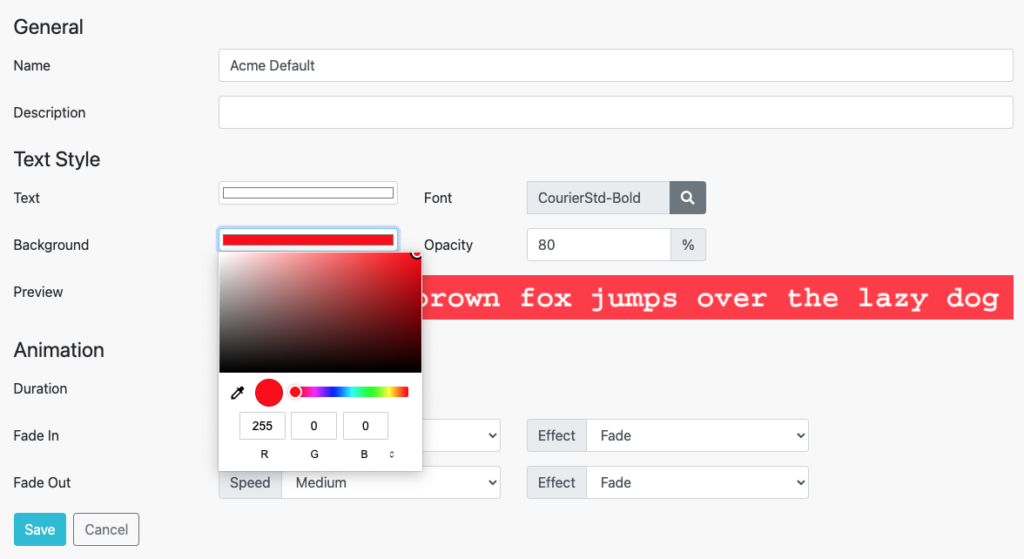
Task: Click the Fade In row label
Action: [x=36, y=436]
